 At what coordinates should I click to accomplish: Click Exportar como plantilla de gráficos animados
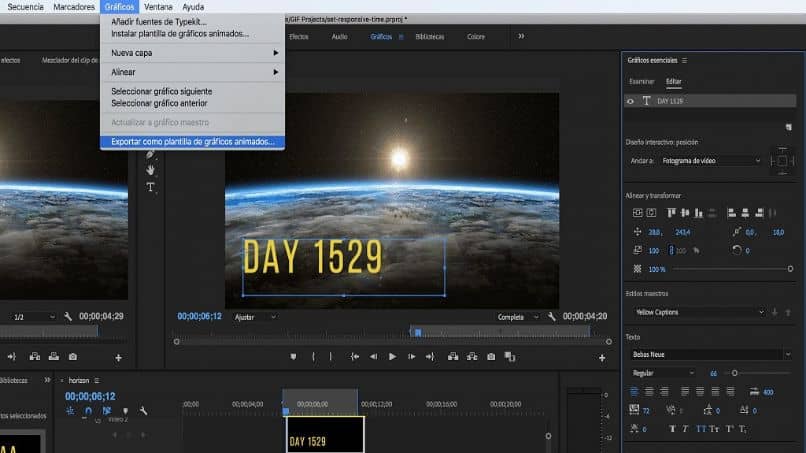click(192, 142)
